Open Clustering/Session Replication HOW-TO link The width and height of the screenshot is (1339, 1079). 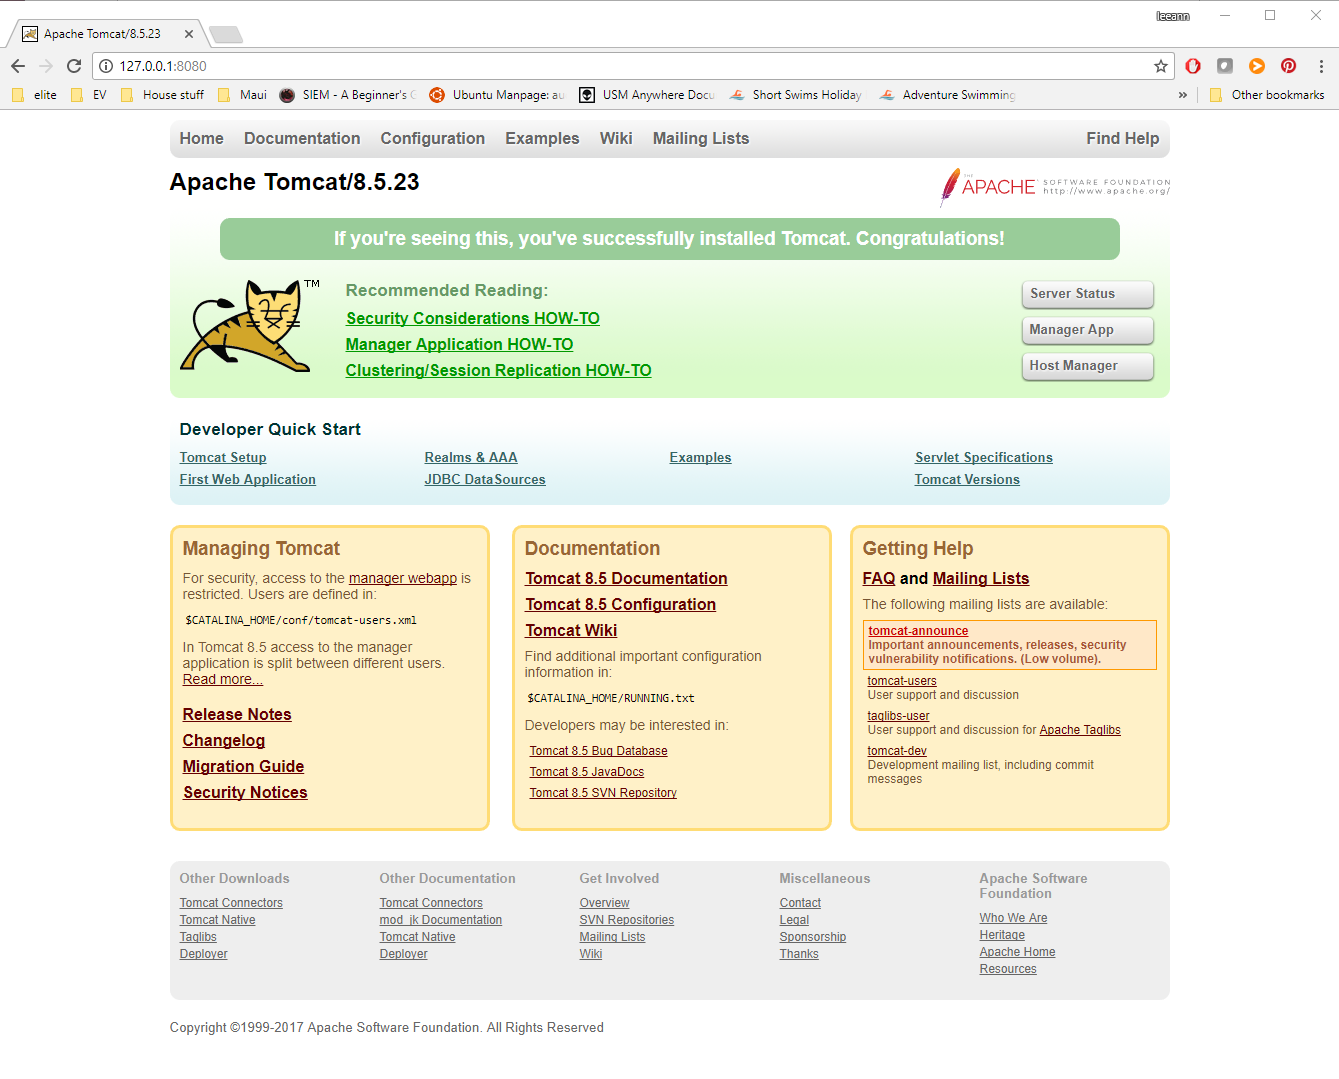(499, 370)
